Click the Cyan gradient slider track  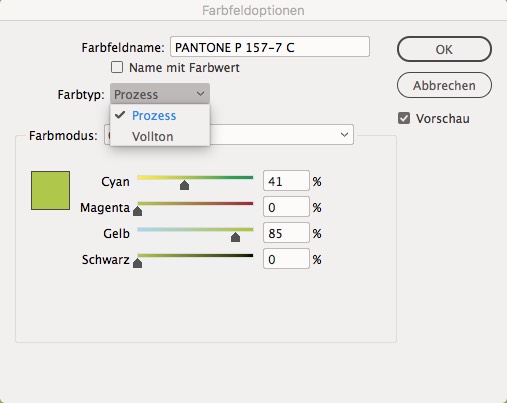[x=195, y=178]
